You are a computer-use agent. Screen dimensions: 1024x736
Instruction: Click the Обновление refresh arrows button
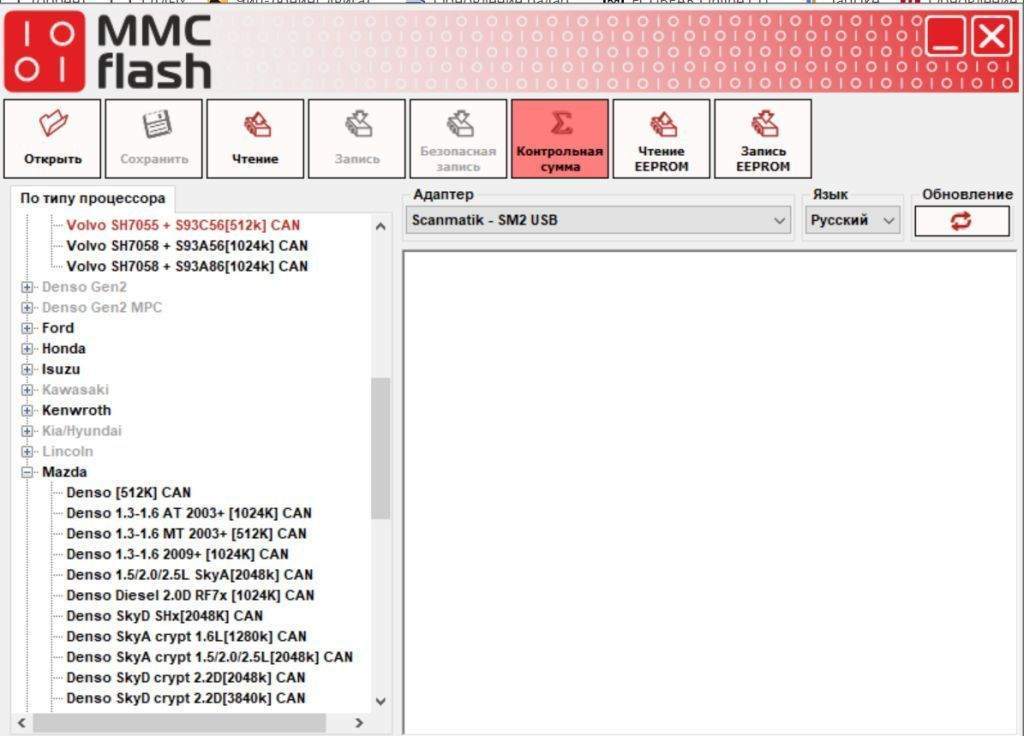point(961,221)
